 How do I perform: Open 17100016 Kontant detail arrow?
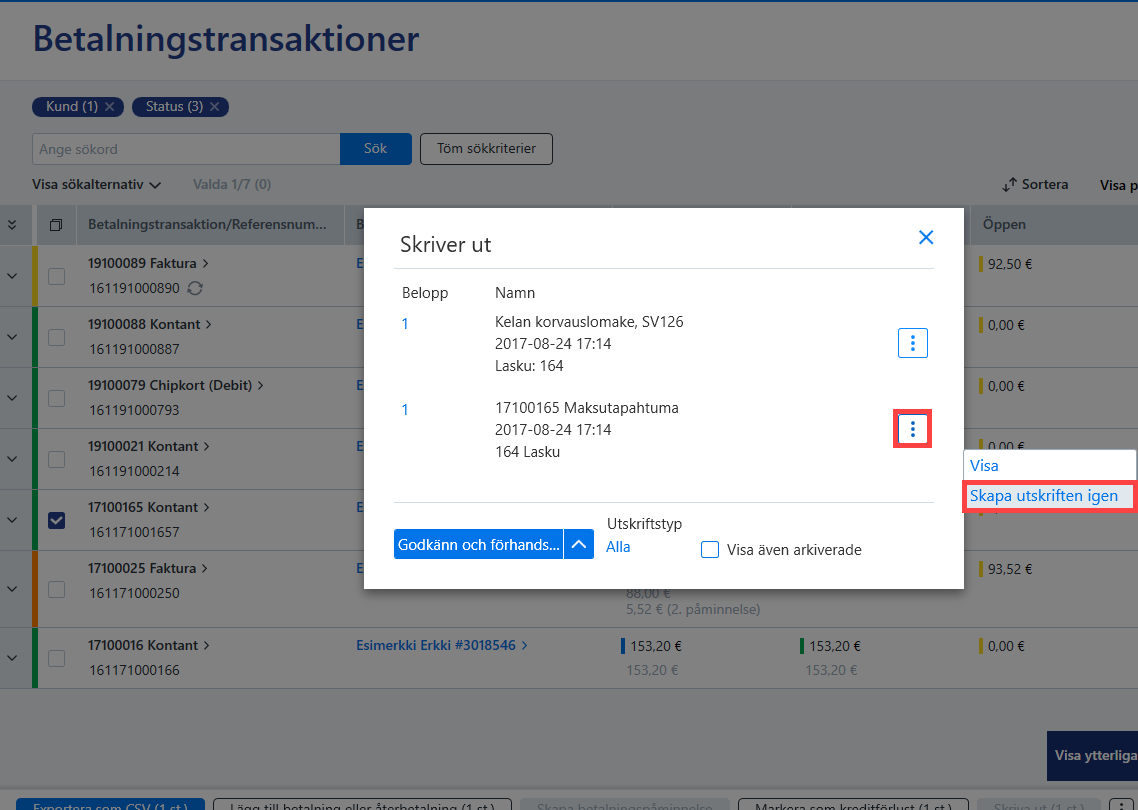[206, 645]
